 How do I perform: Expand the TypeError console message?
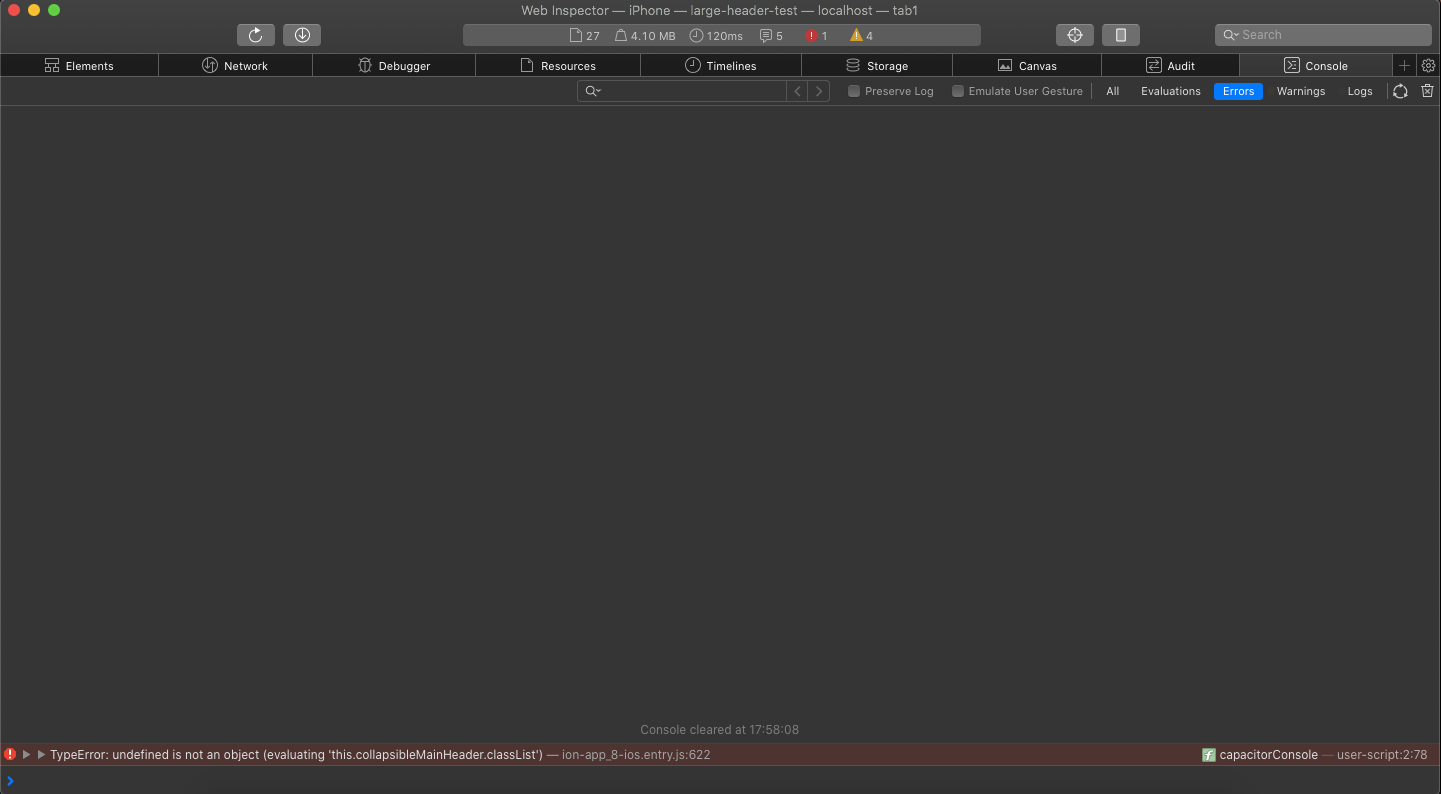pyautogui.click(x=26, y=754)
